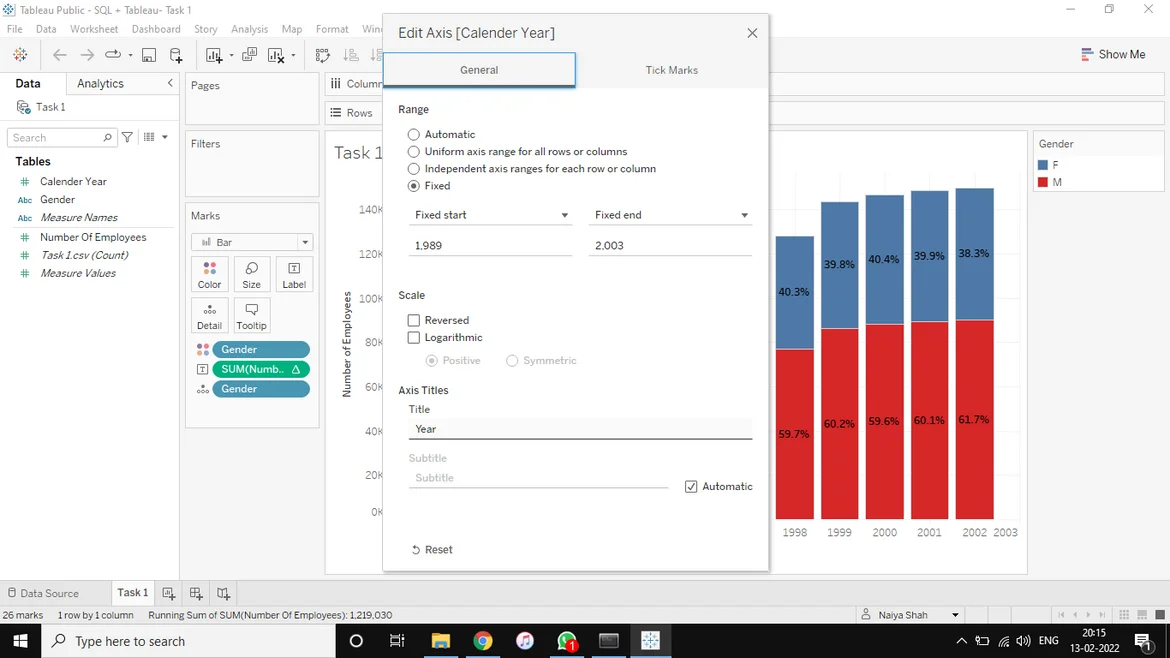Viewport: 1170px width, 658px height.
Task: Click the Swap Rows and Columns icon
Action: coord(323,55)
